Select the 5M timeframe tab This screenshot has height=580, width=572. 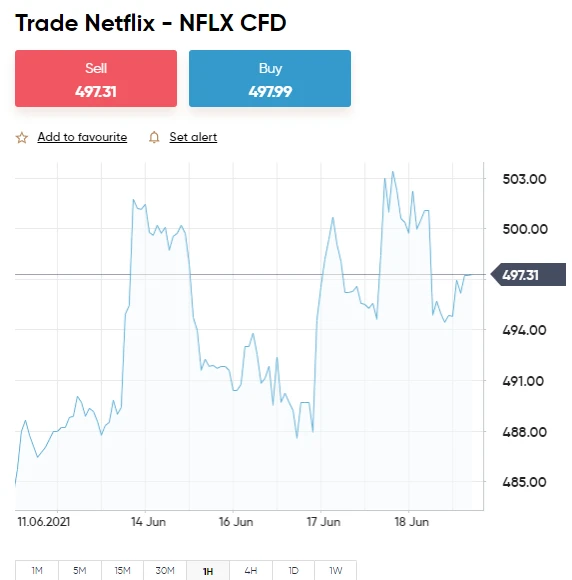pyautogui.click(x=80, y=570)
